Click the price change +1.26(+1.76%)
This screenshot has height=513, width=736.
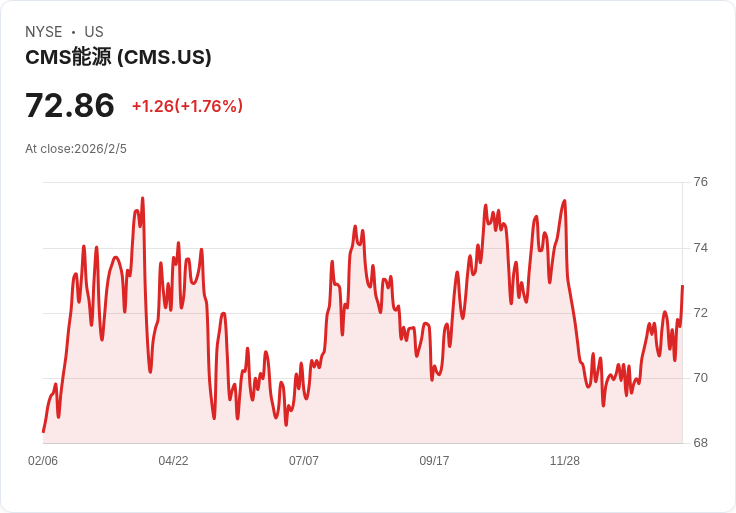coord(187,106)
